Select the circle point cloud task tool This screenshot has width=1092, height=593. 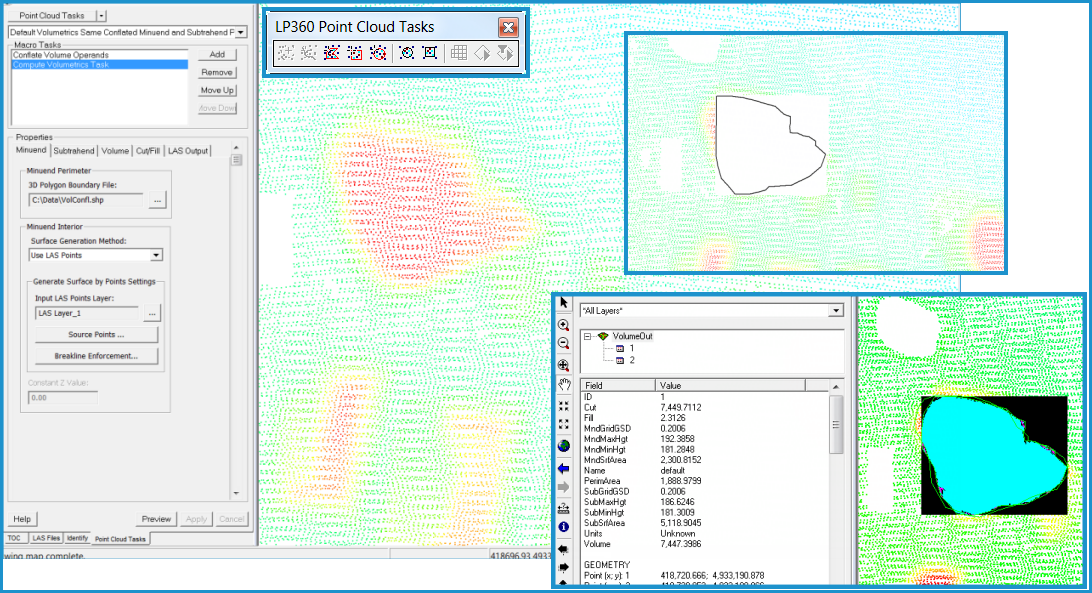pos(378,53)
